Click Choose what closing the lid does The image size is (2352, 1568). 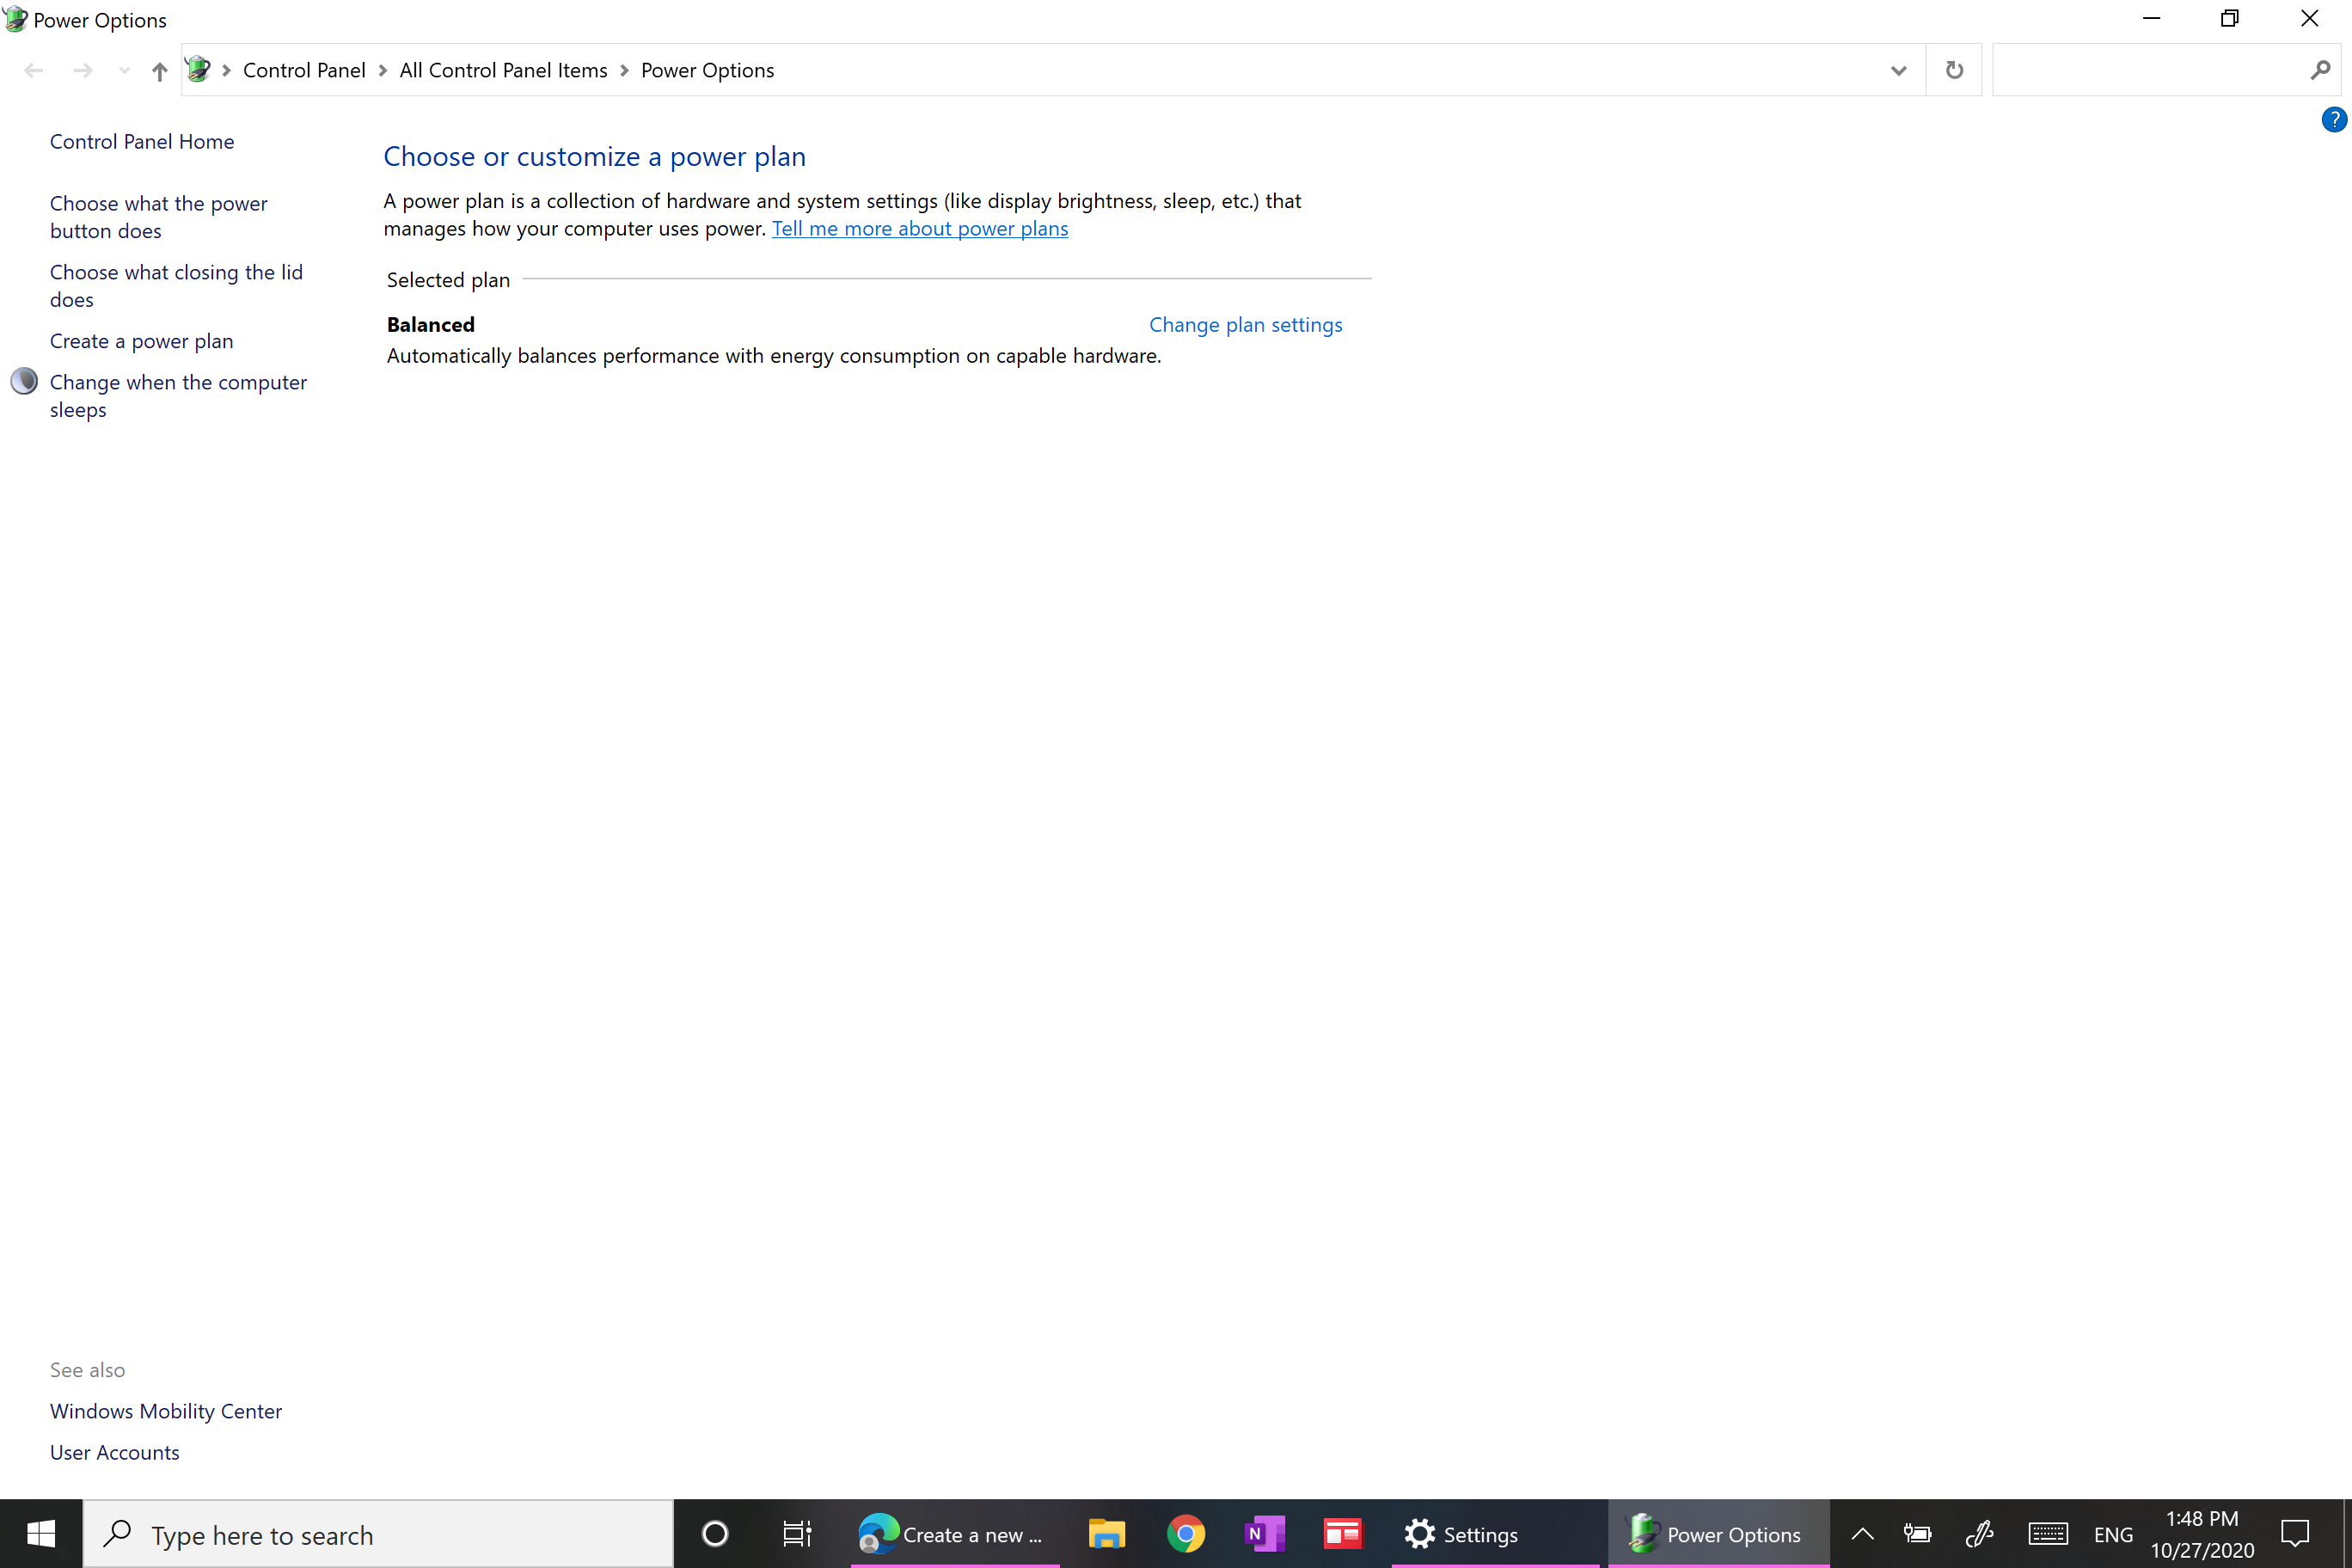177,285
